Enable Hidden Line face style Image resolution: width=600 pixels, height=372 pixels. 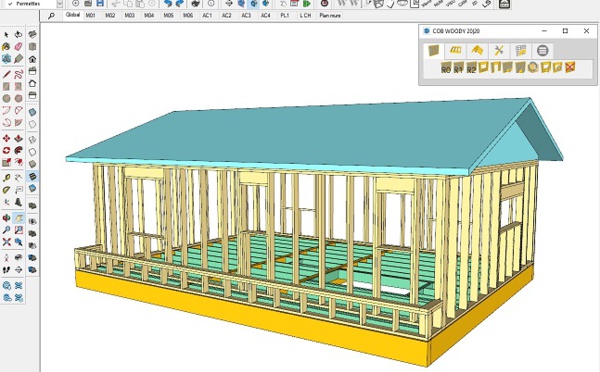(33, 152)
